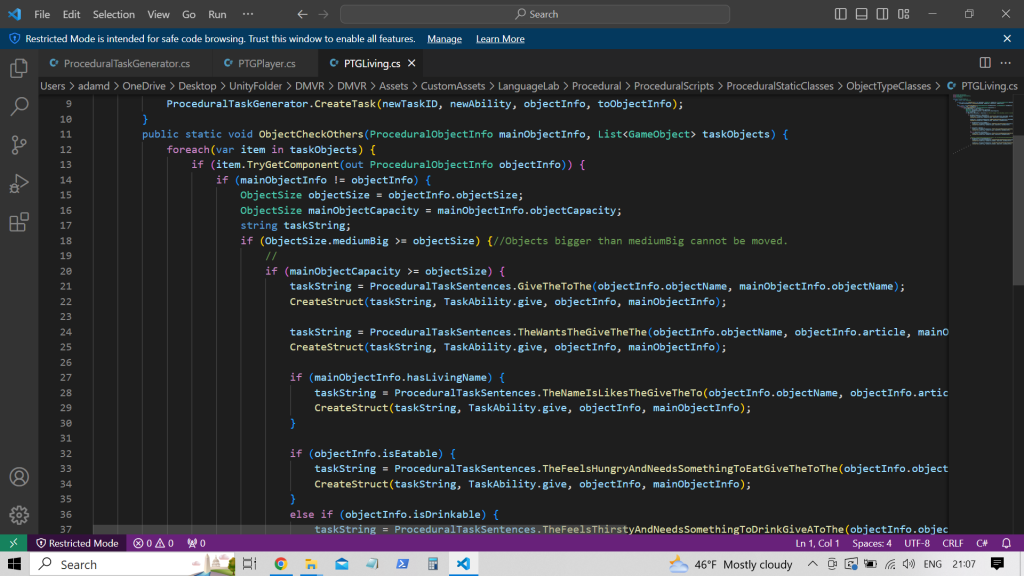Open the Selection menu

(x=113, y=14)
